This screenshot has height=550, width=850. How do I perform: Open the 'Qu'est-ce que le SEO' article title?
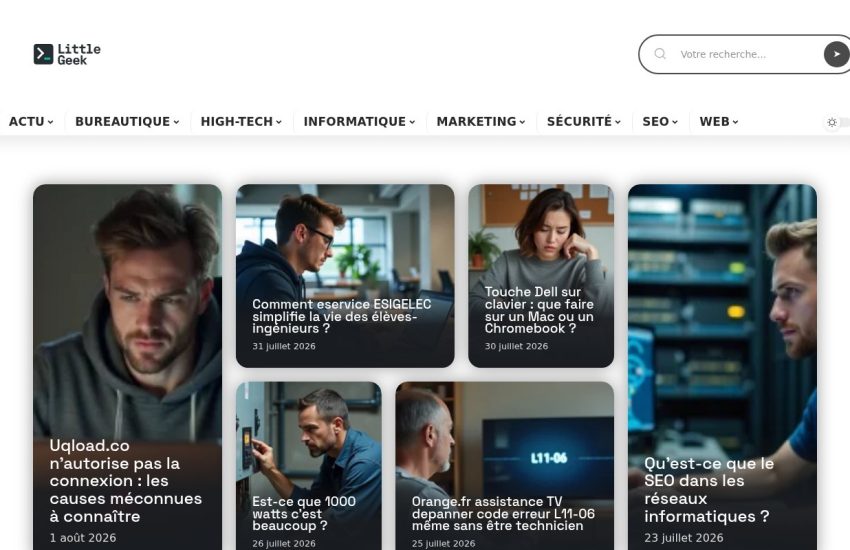pyautogui.click(x=709, y=490)
